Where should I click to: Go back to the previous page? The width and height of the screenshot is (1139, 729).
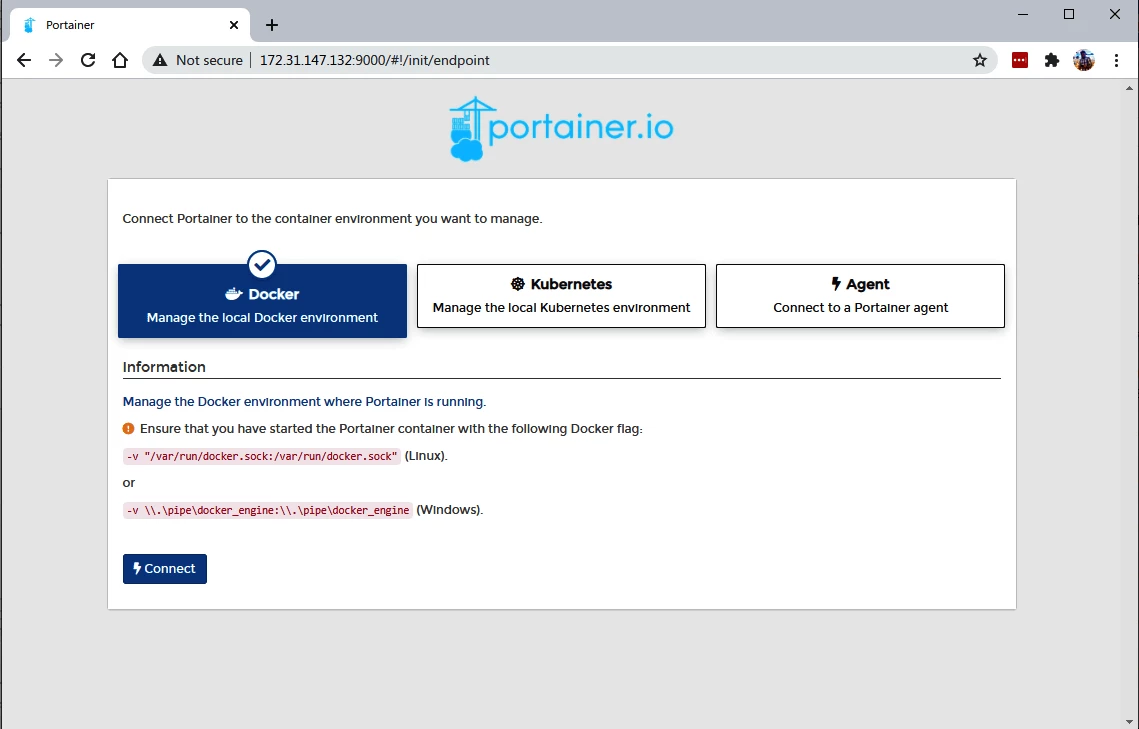(24, 60)
